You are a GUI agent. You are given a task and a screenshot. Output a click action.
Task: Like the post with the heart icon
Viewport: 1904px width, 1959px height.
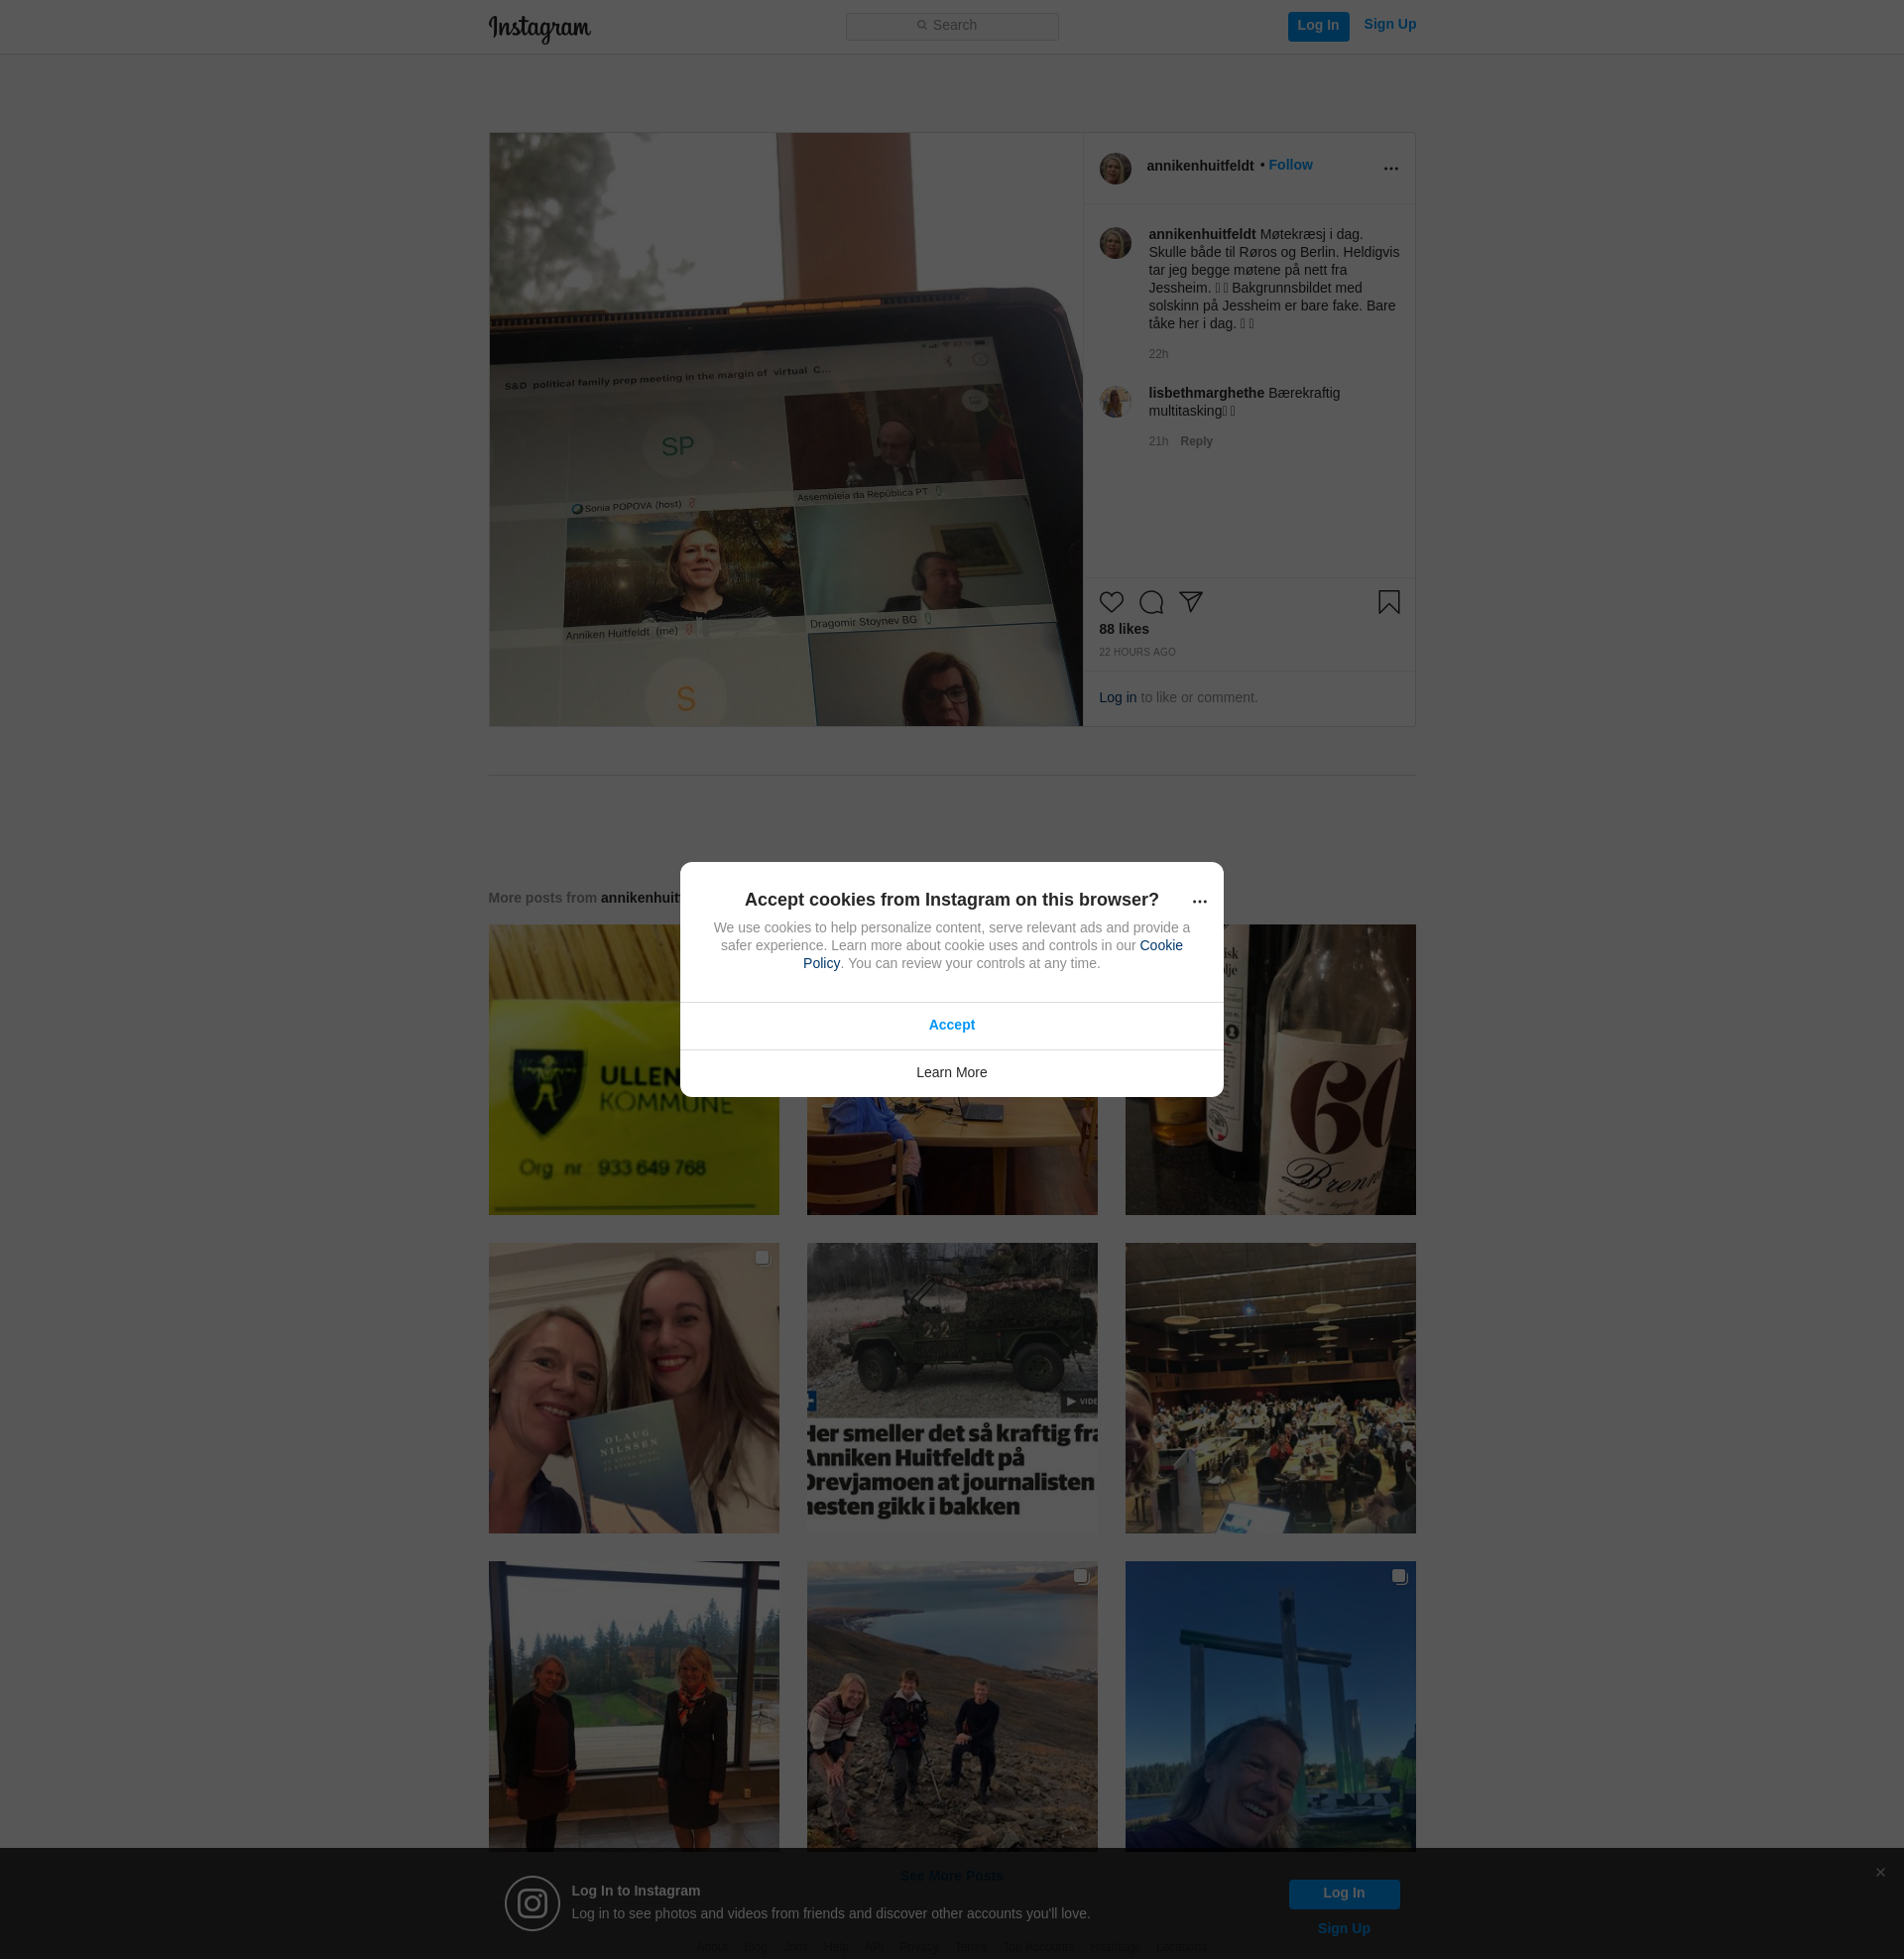[1111, 602]
